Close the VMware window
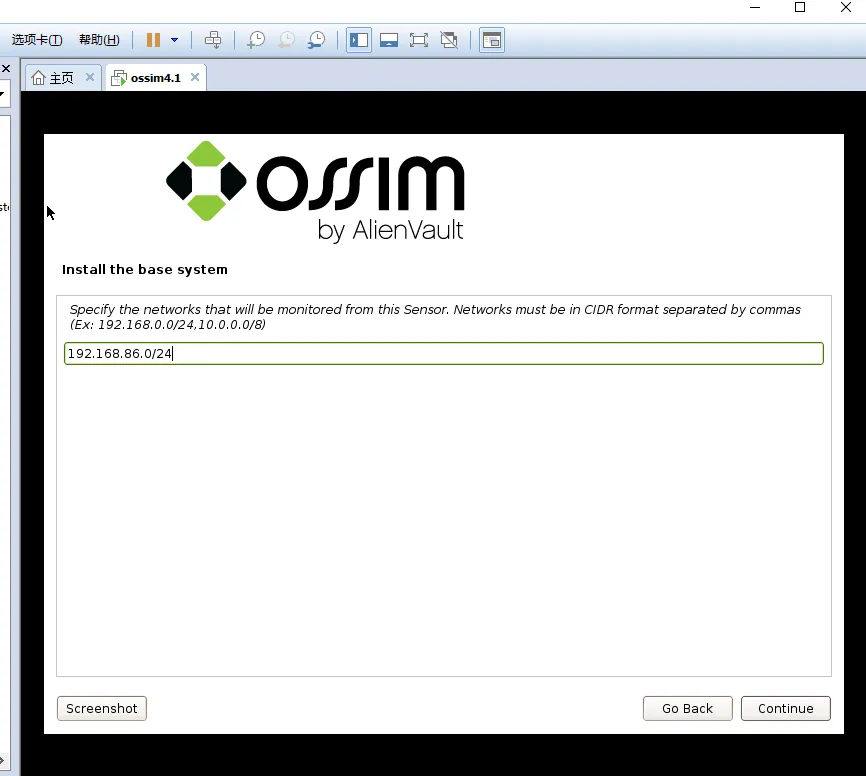Screen dimensions: 866x776 click(846, 8)
